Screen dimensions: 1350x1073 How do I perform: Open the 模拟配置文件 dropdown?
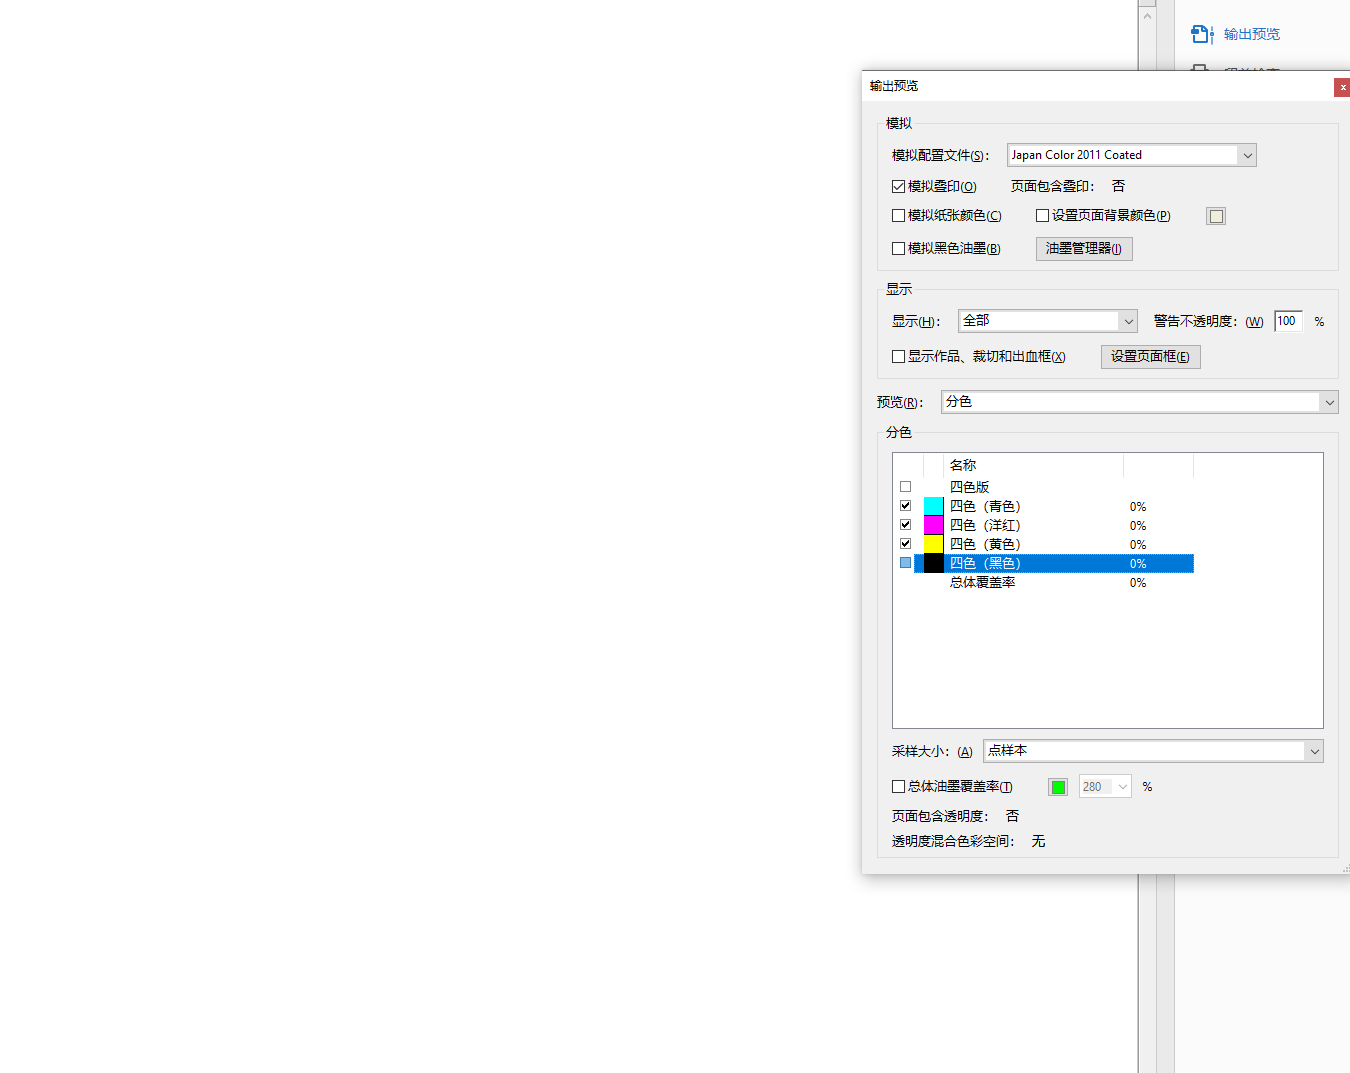(1131, 155)
